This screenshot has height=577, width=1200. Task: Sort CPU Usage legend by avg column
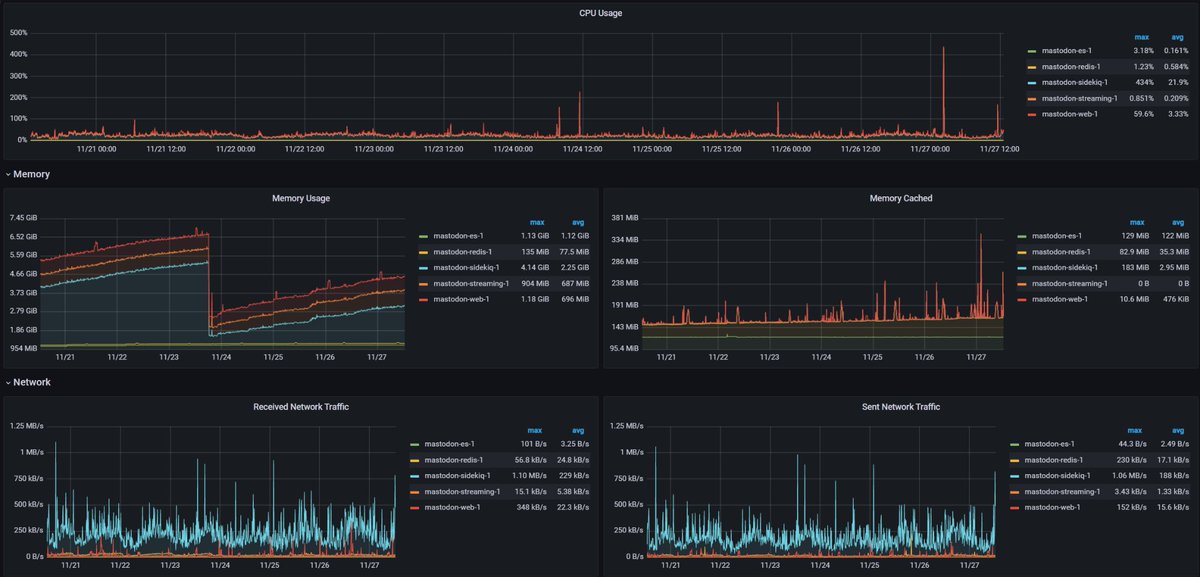click(1180, 37)
